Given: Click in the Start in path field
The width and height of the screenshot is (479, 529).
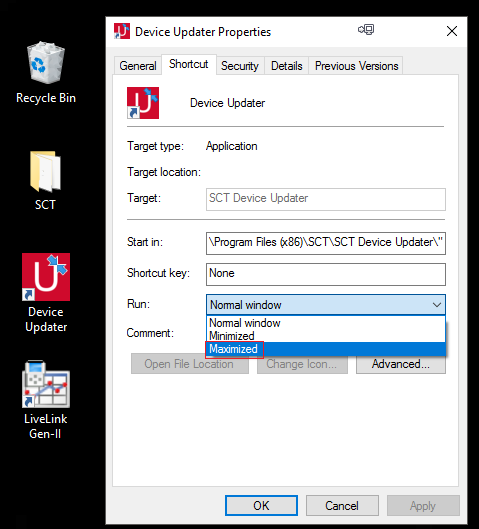Looking at the screenshot, I should (326, 243).
